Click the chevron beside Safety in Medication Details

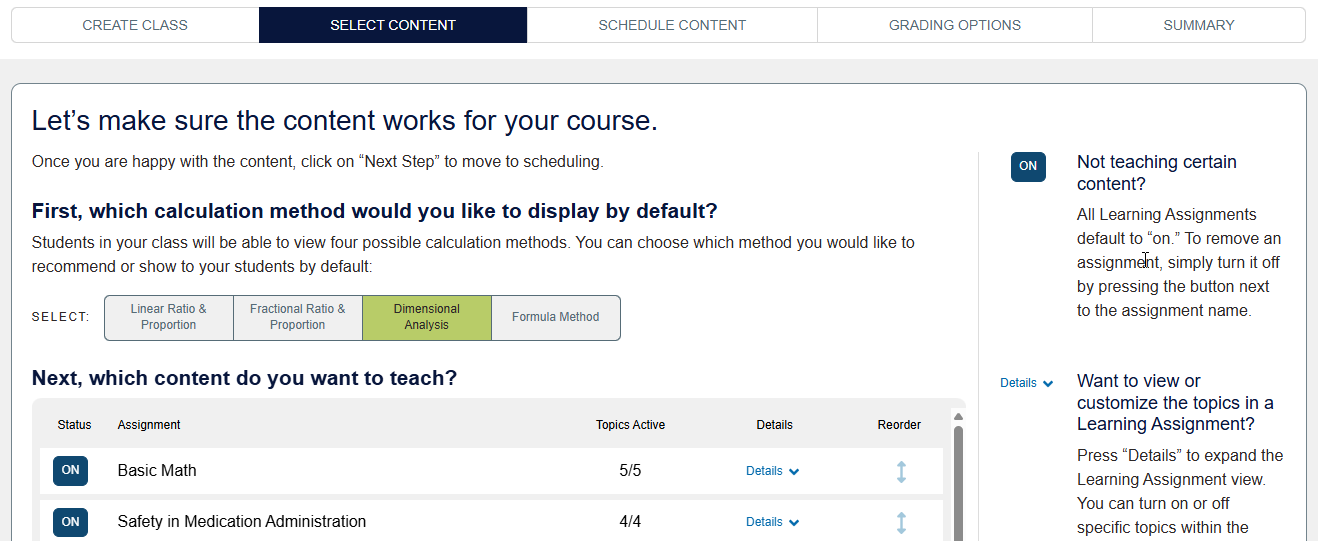point(794,523)
